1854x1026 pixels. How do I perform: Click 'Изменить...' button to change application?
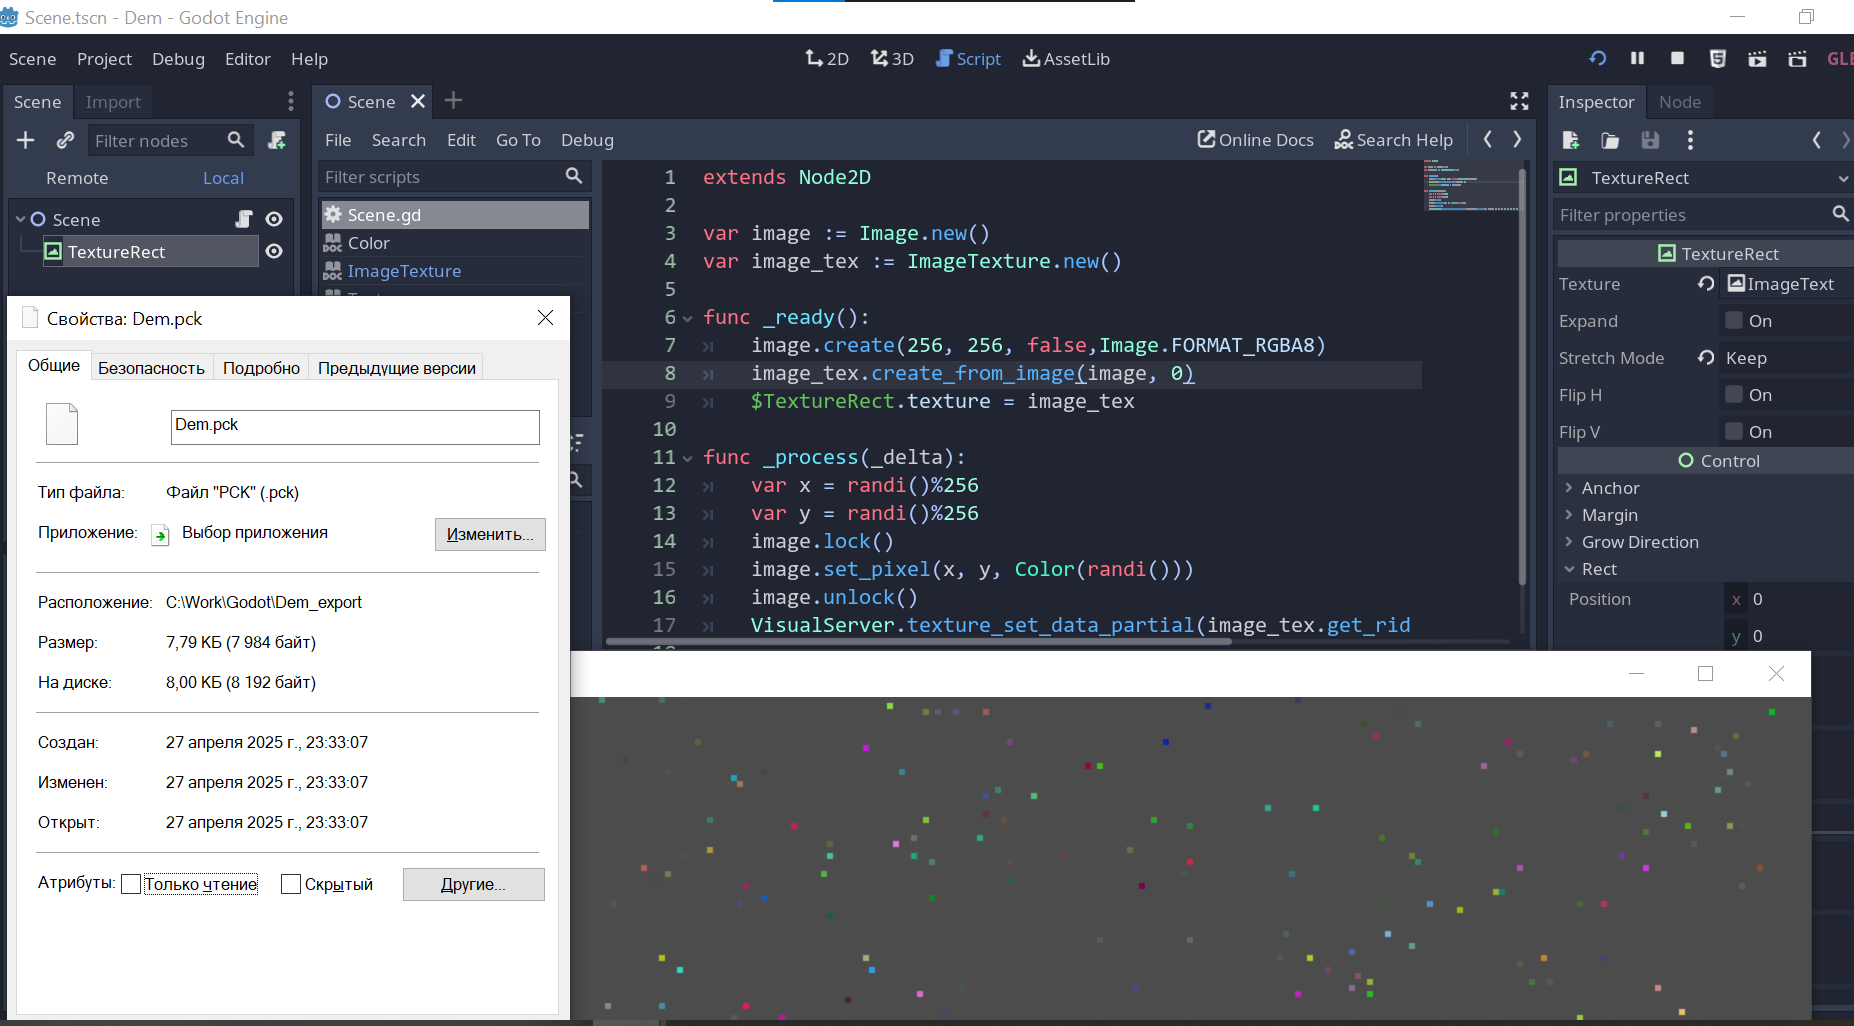coord(490,534)
